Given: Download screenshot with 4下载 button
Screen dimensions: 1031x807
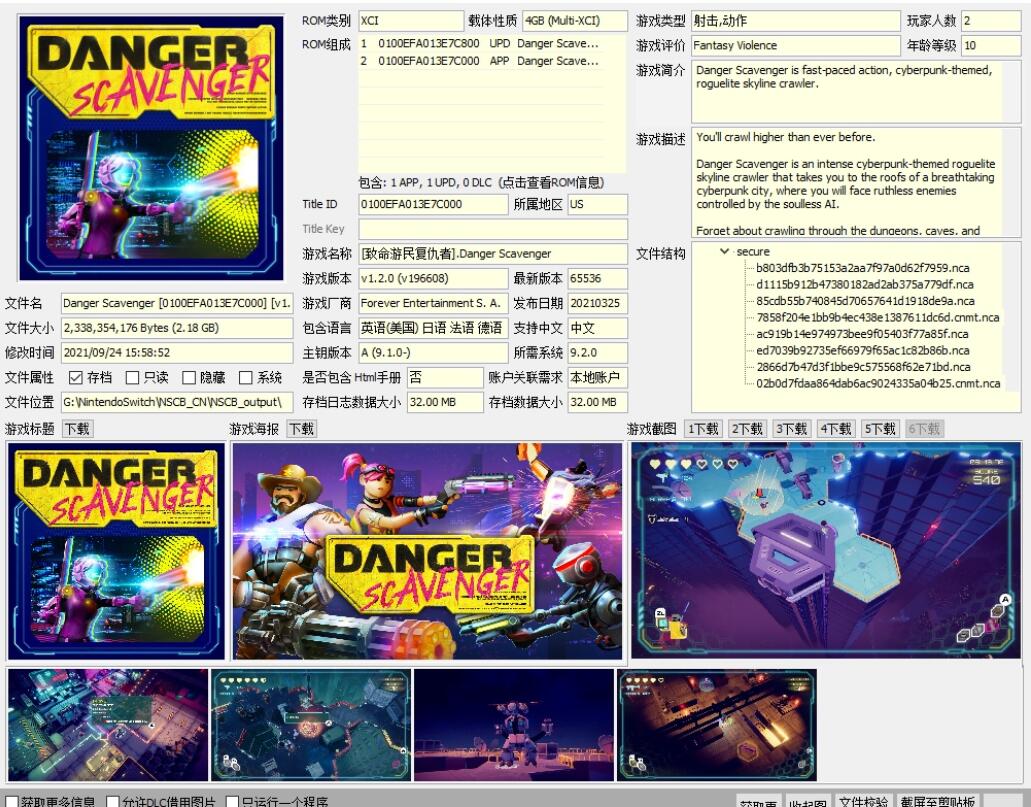Looking at the screenshot, I should [x=836, y=429].
